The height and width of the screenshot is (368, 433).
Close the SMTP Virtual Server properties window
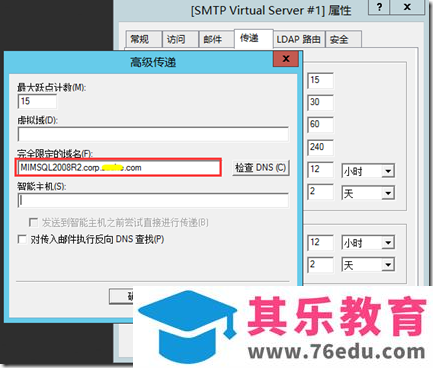pyautogui.click(x=407, y=7)
